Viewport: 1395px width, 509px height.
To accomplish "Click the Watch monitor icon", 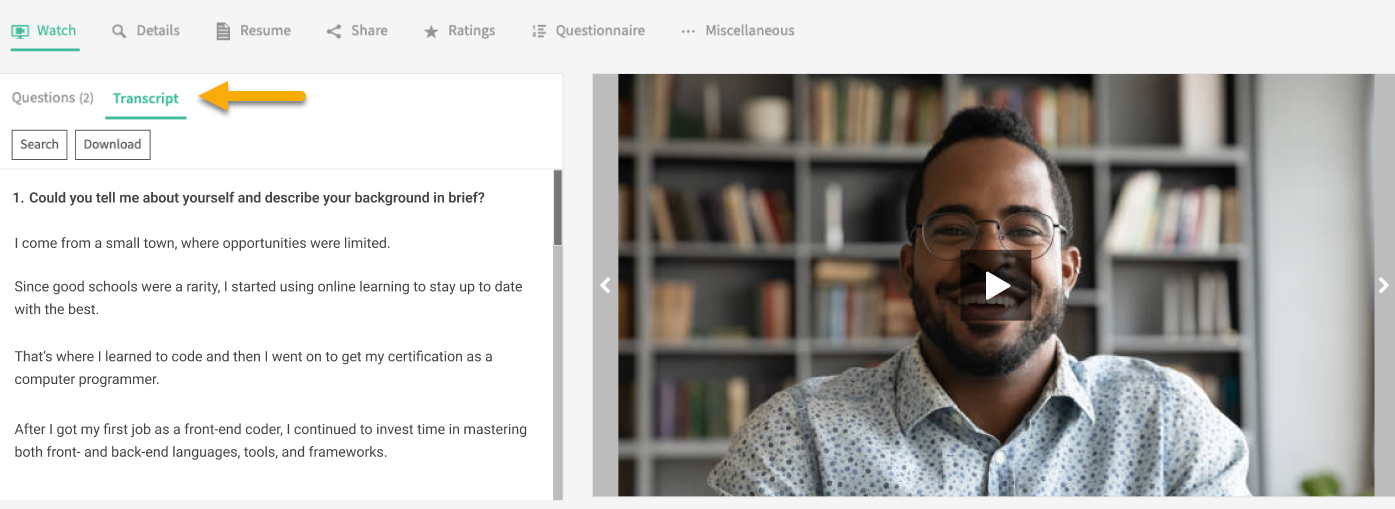I will pos(20,31).
